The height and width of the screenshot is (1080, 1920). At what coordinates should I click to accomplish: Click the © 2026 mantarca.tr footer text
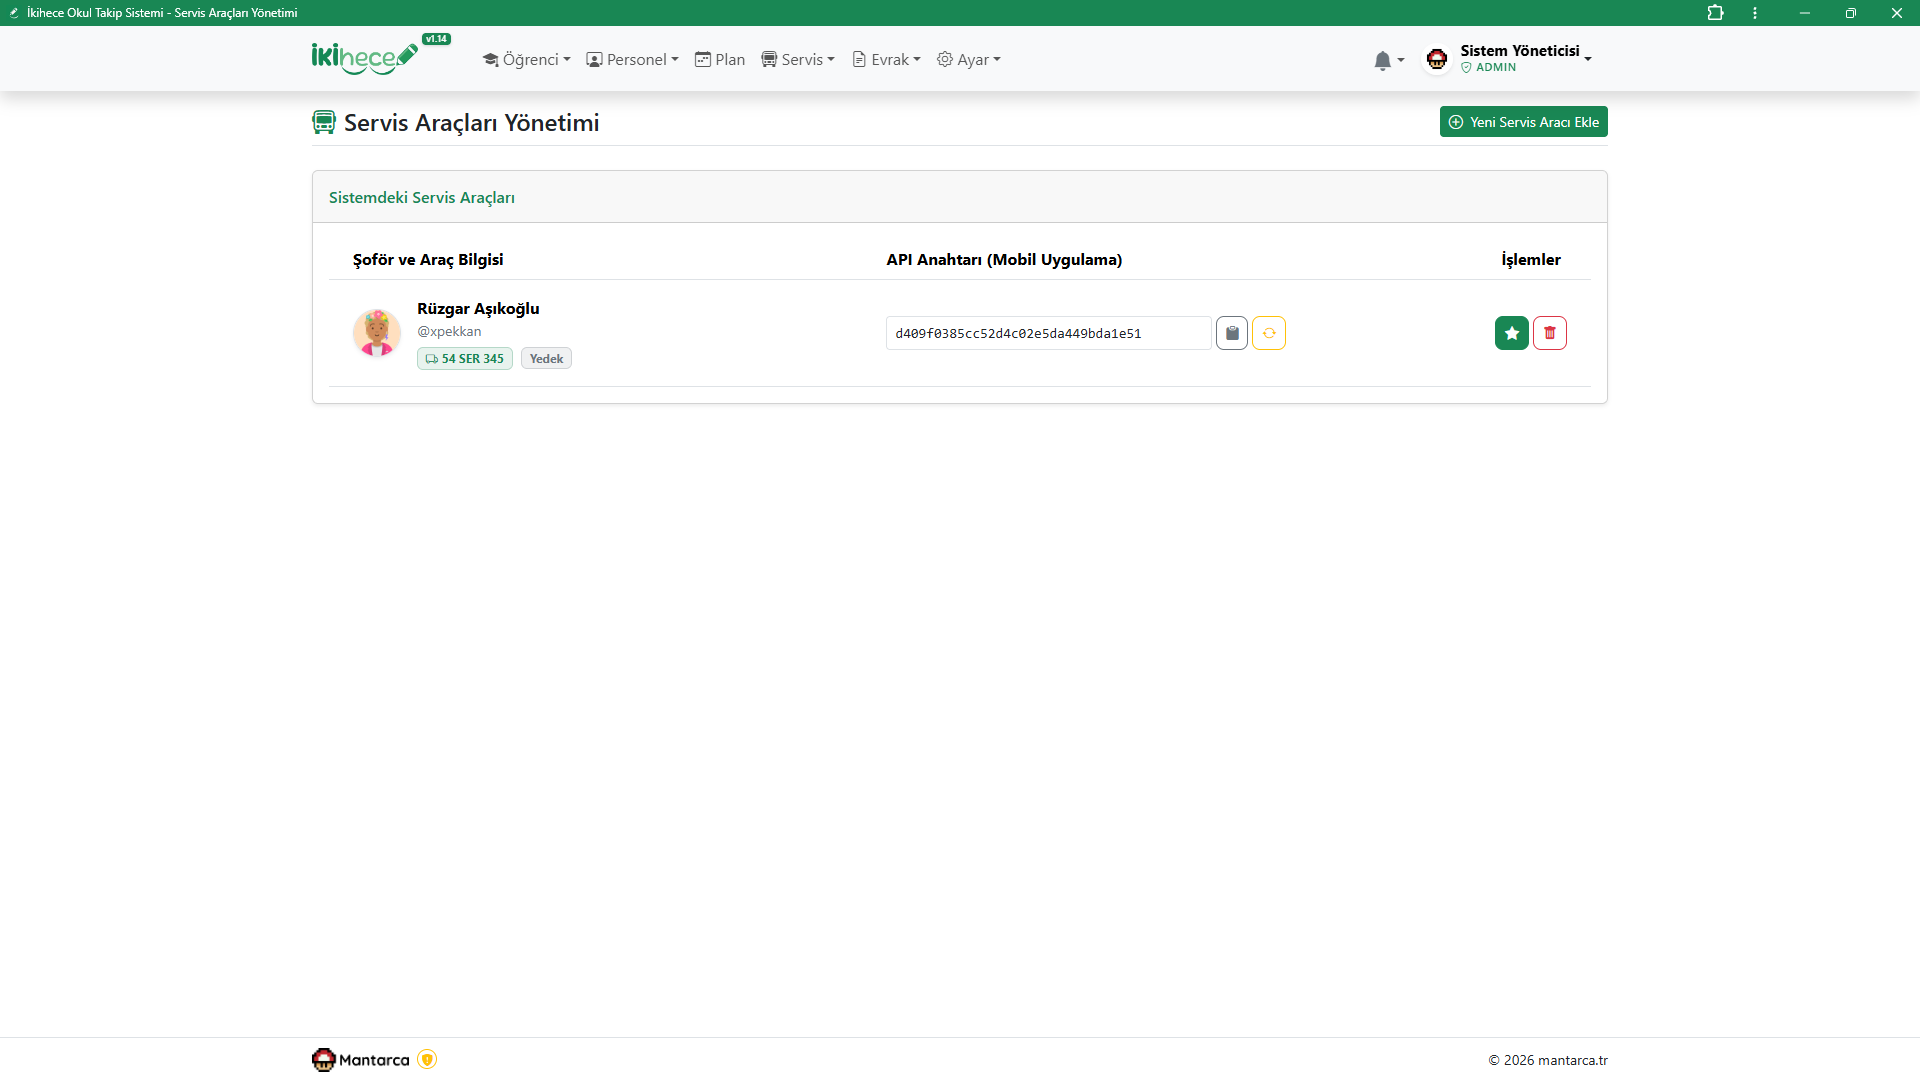click(x=1548, y=1061)
